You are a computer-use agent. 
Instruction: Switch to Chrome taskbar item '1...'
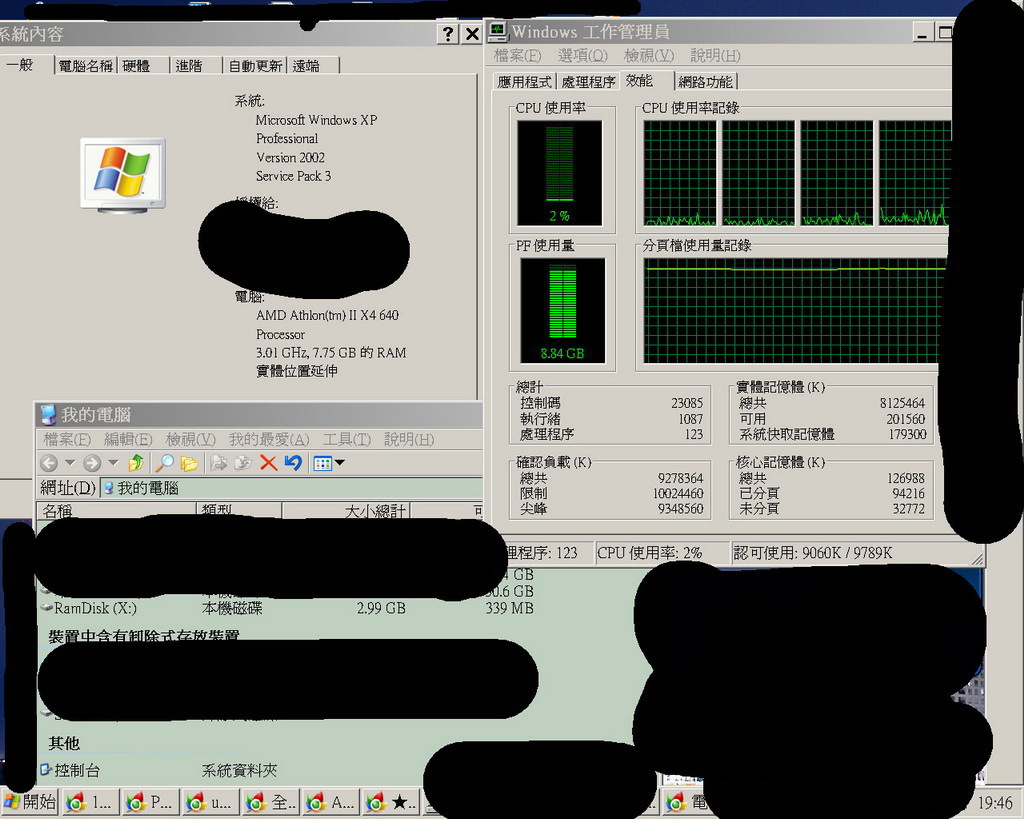pos(89,802)
